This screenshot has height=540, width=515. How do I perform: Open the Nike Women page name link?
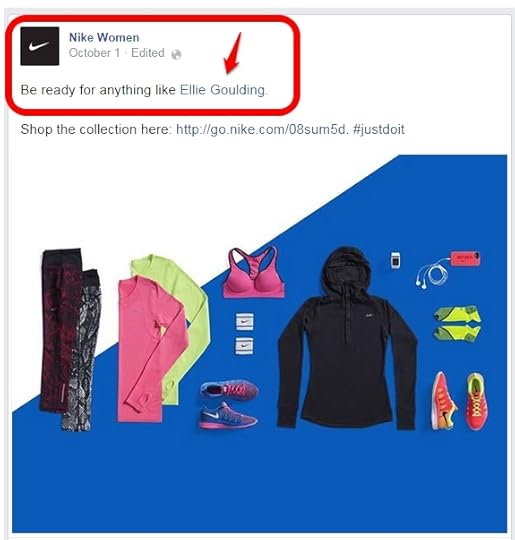(x=104, y=37)
